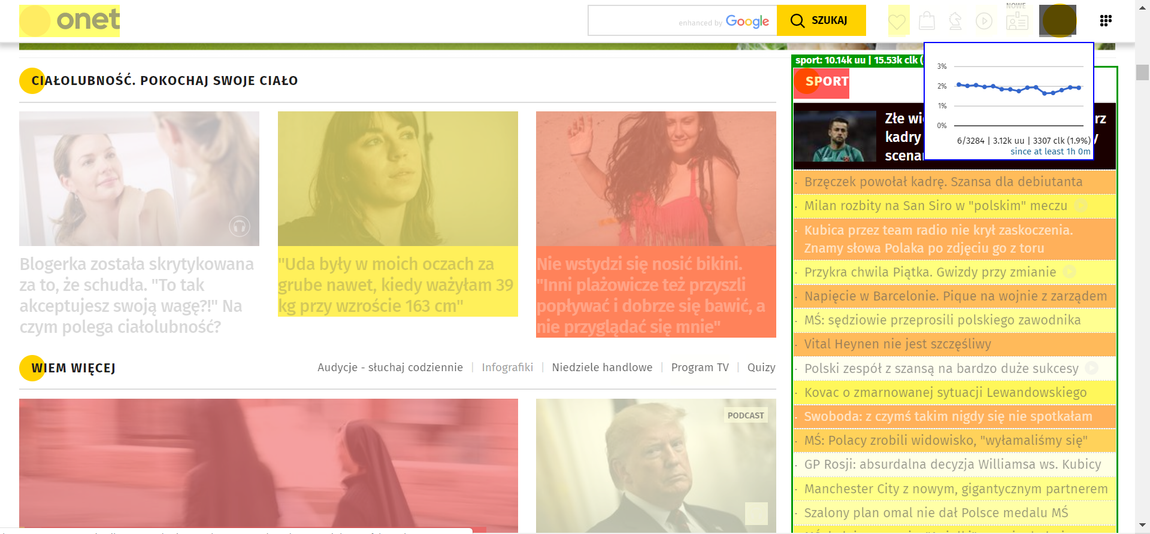Open the chess knight games icon
This screenshot has height=534, width=1150.
[x=954, y=21]
